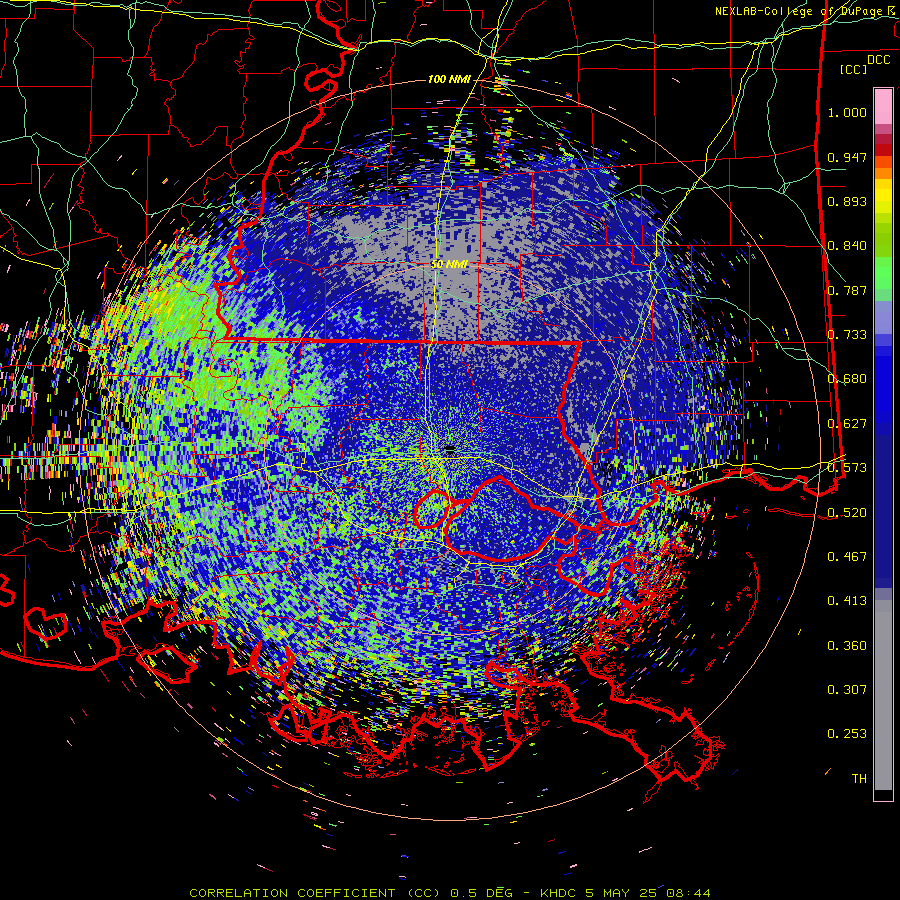Viewport: 900px width, 900px height.
Task: Click the 50 NMI range ring label
Action: 449,265
